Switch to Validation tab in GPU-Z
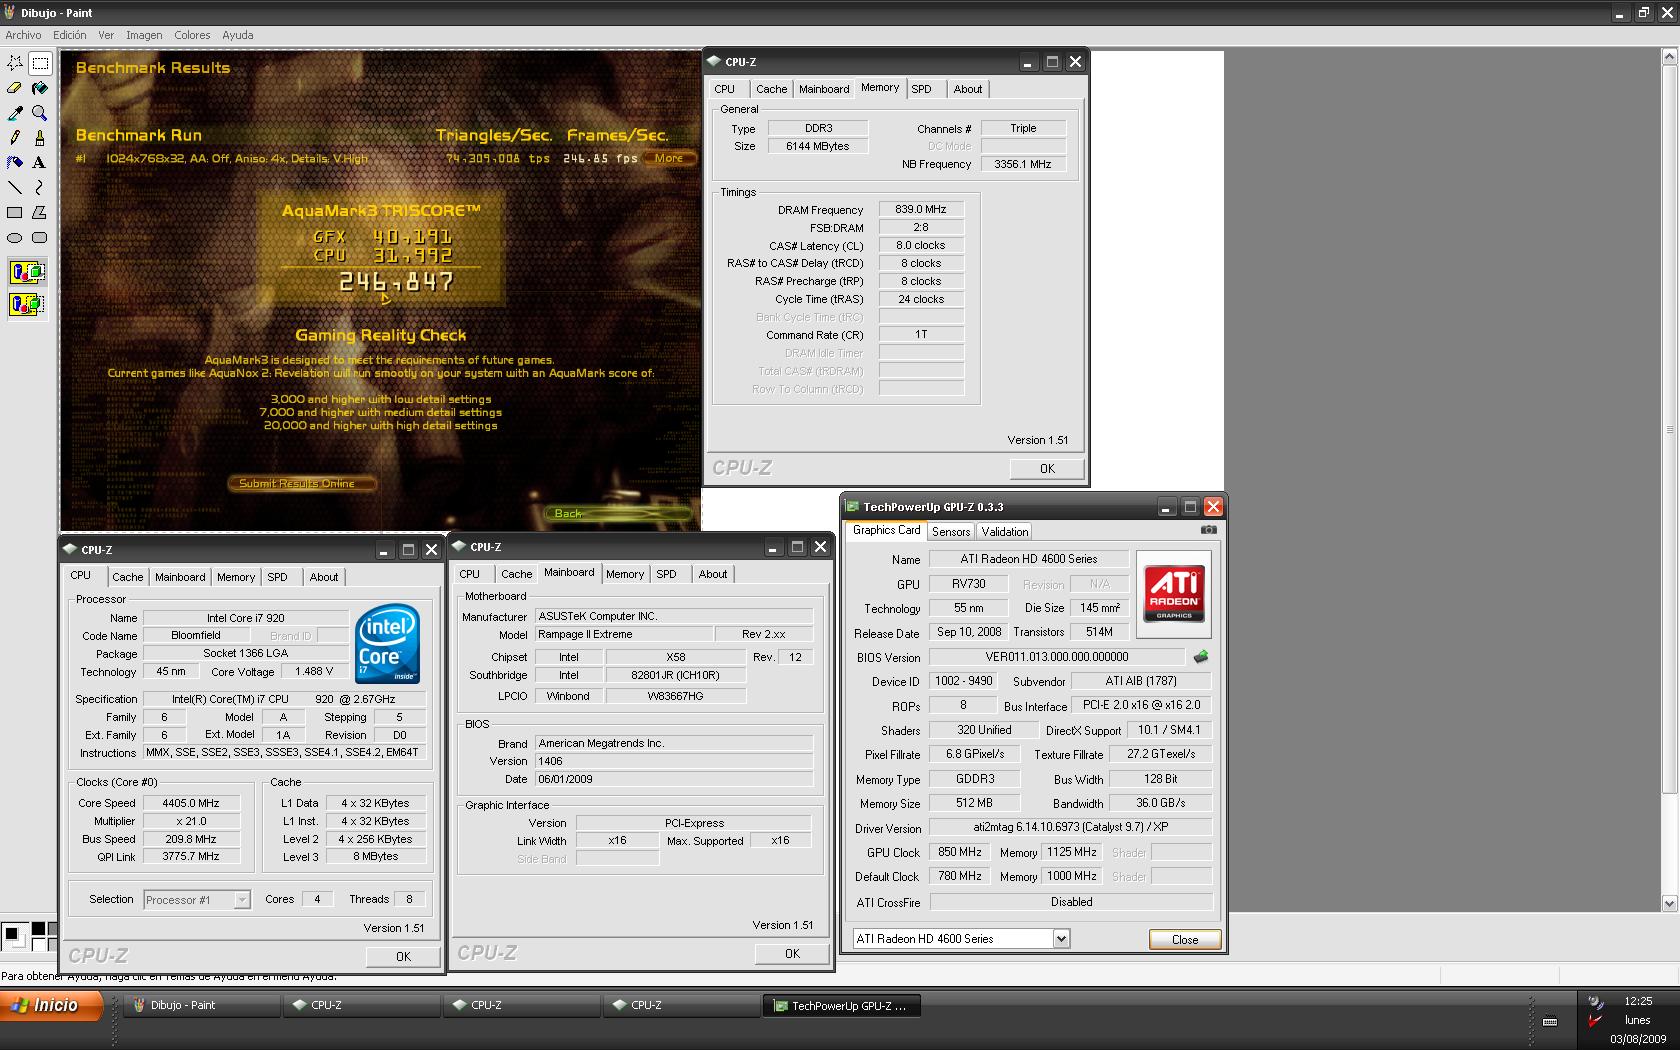 (x=1004, y=532)
